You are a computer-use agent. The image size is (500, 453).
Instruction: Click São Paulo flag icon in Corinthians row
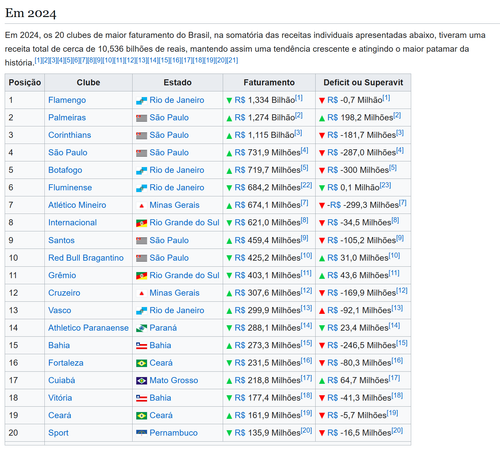141,136
